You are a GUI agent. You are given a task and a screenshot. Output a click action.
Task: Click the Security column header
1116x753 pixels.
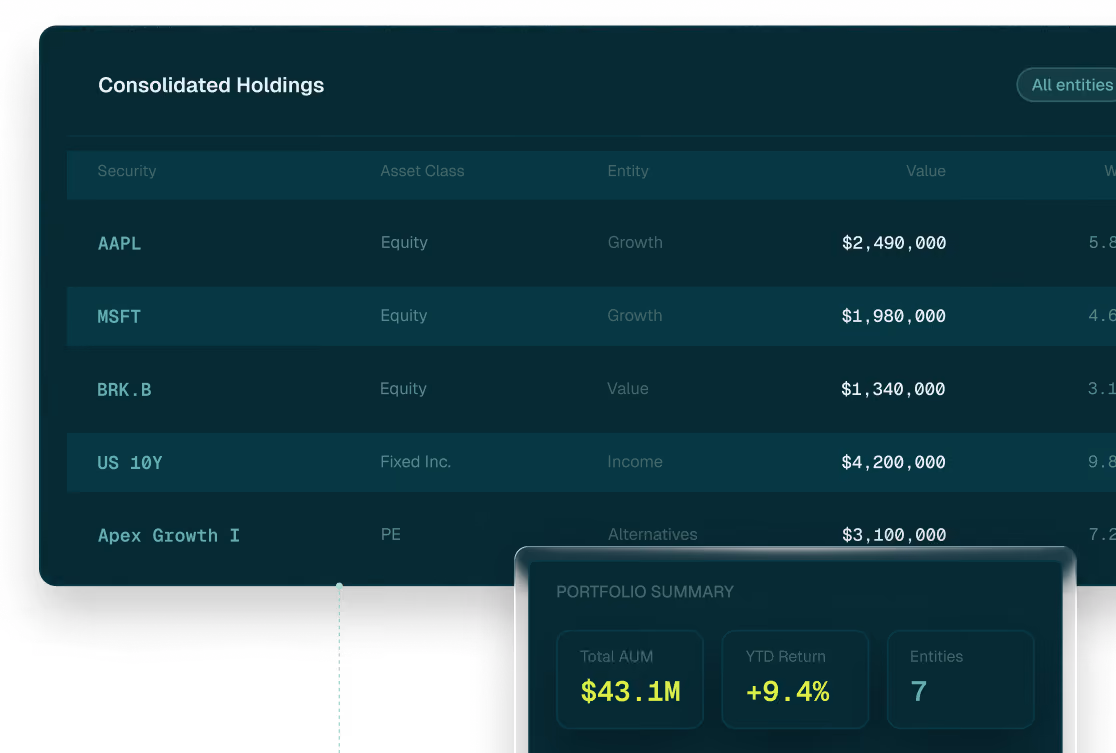coord(127,171)
